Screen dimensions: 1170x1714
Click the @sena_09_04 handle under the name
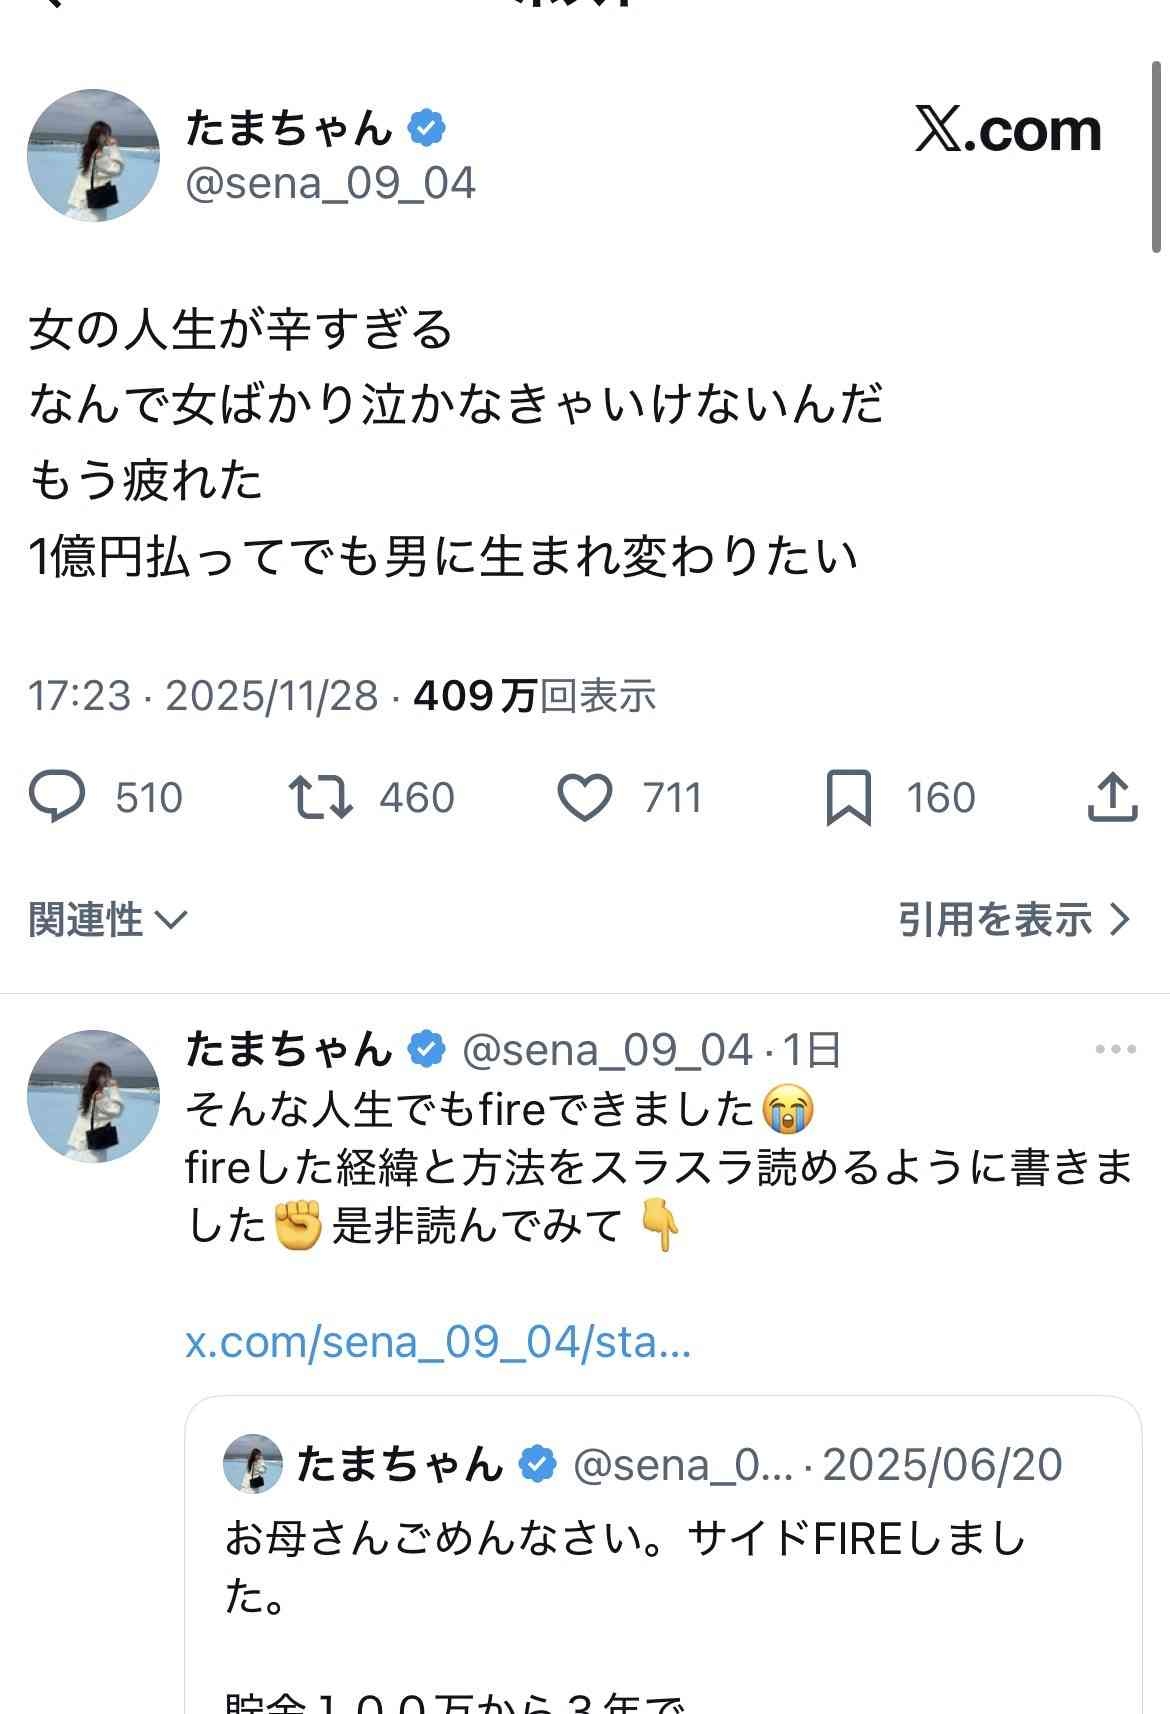330,184
